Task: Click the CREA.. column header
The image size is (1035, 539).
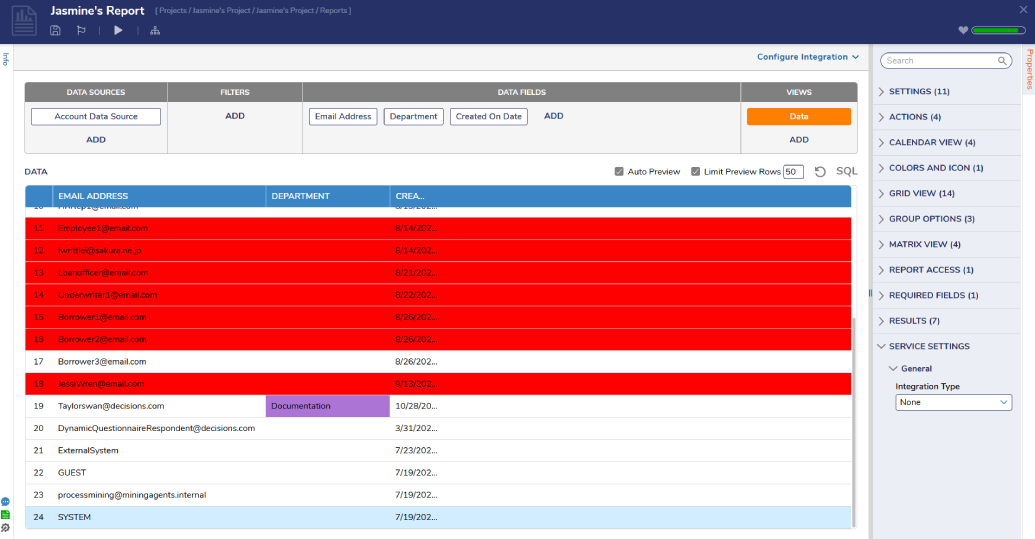Action: 410,196
